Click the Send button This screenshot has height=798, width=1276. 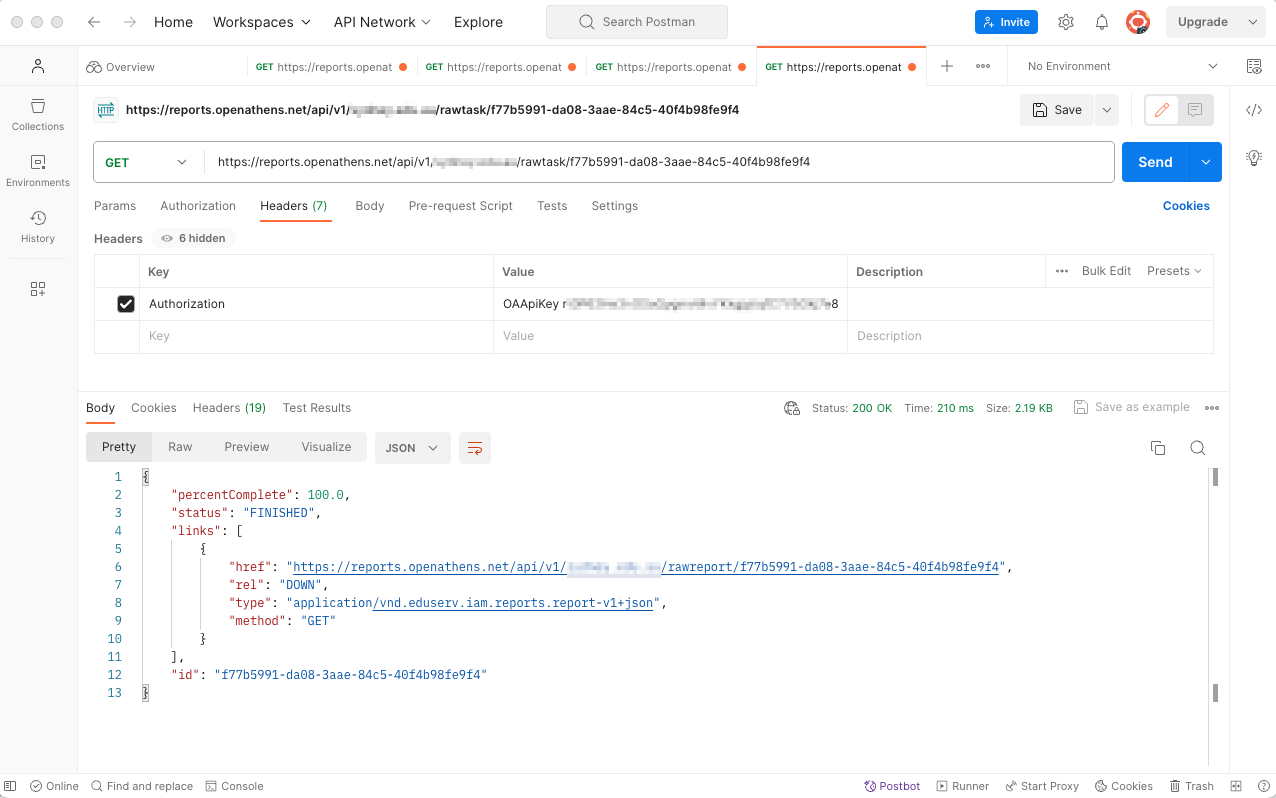(x=1155, y=161)
